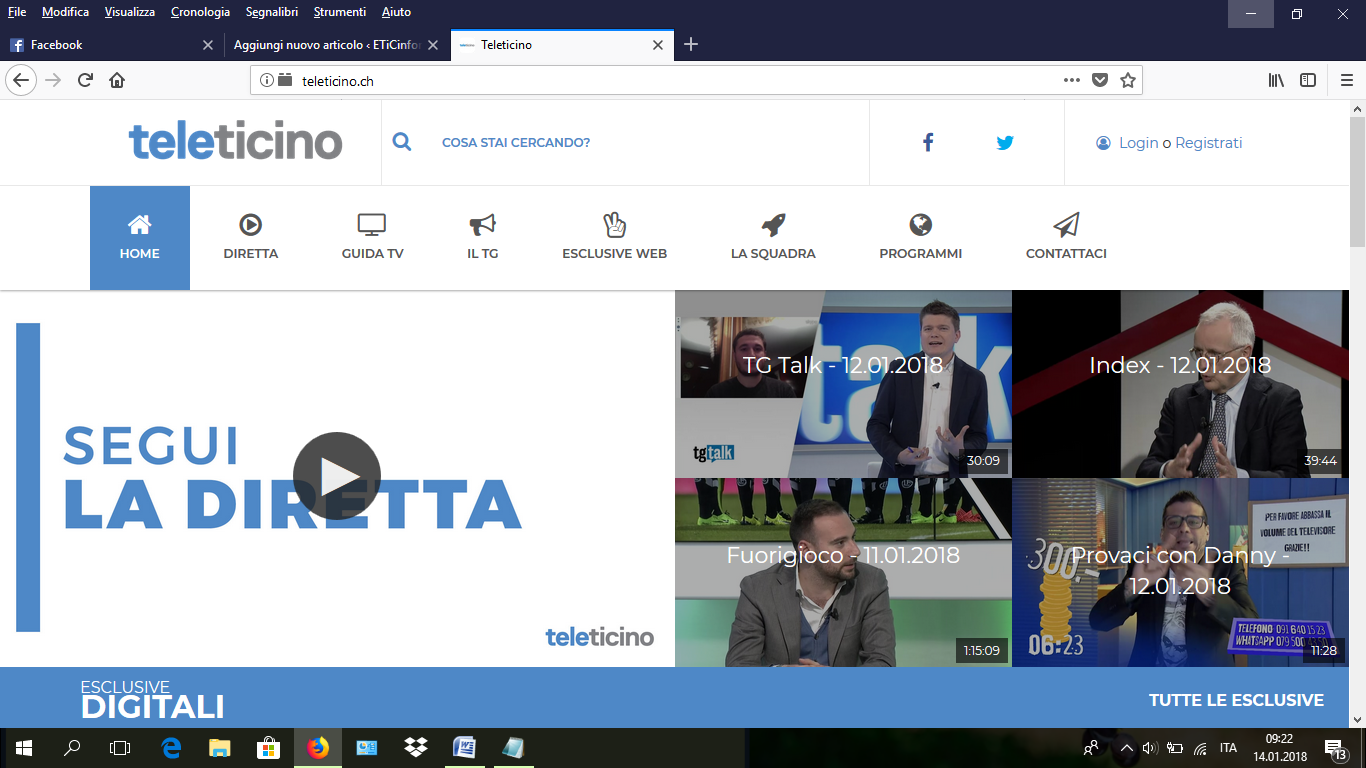Screen dimensions: 1366x768
Task: Open the Aiuto menu
Action: [396, 12]
